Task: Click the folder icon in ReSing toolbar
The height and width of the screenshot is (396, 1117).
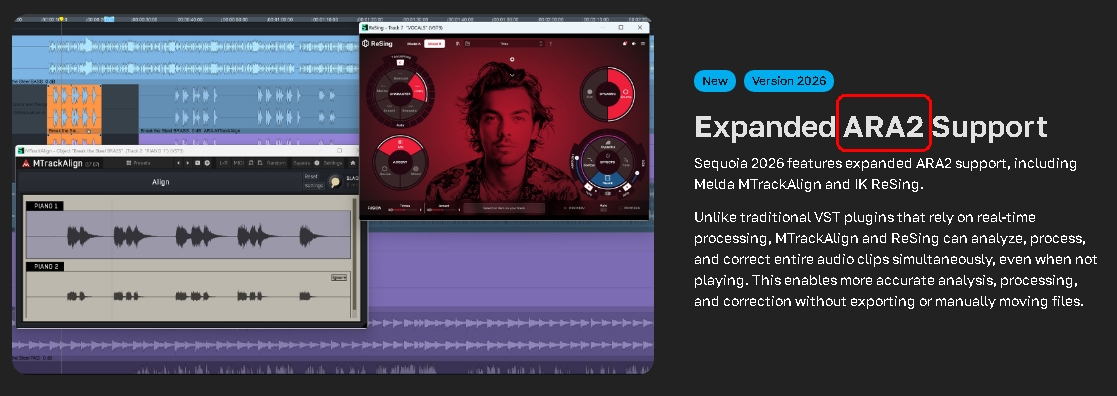Action: [468, 43]
